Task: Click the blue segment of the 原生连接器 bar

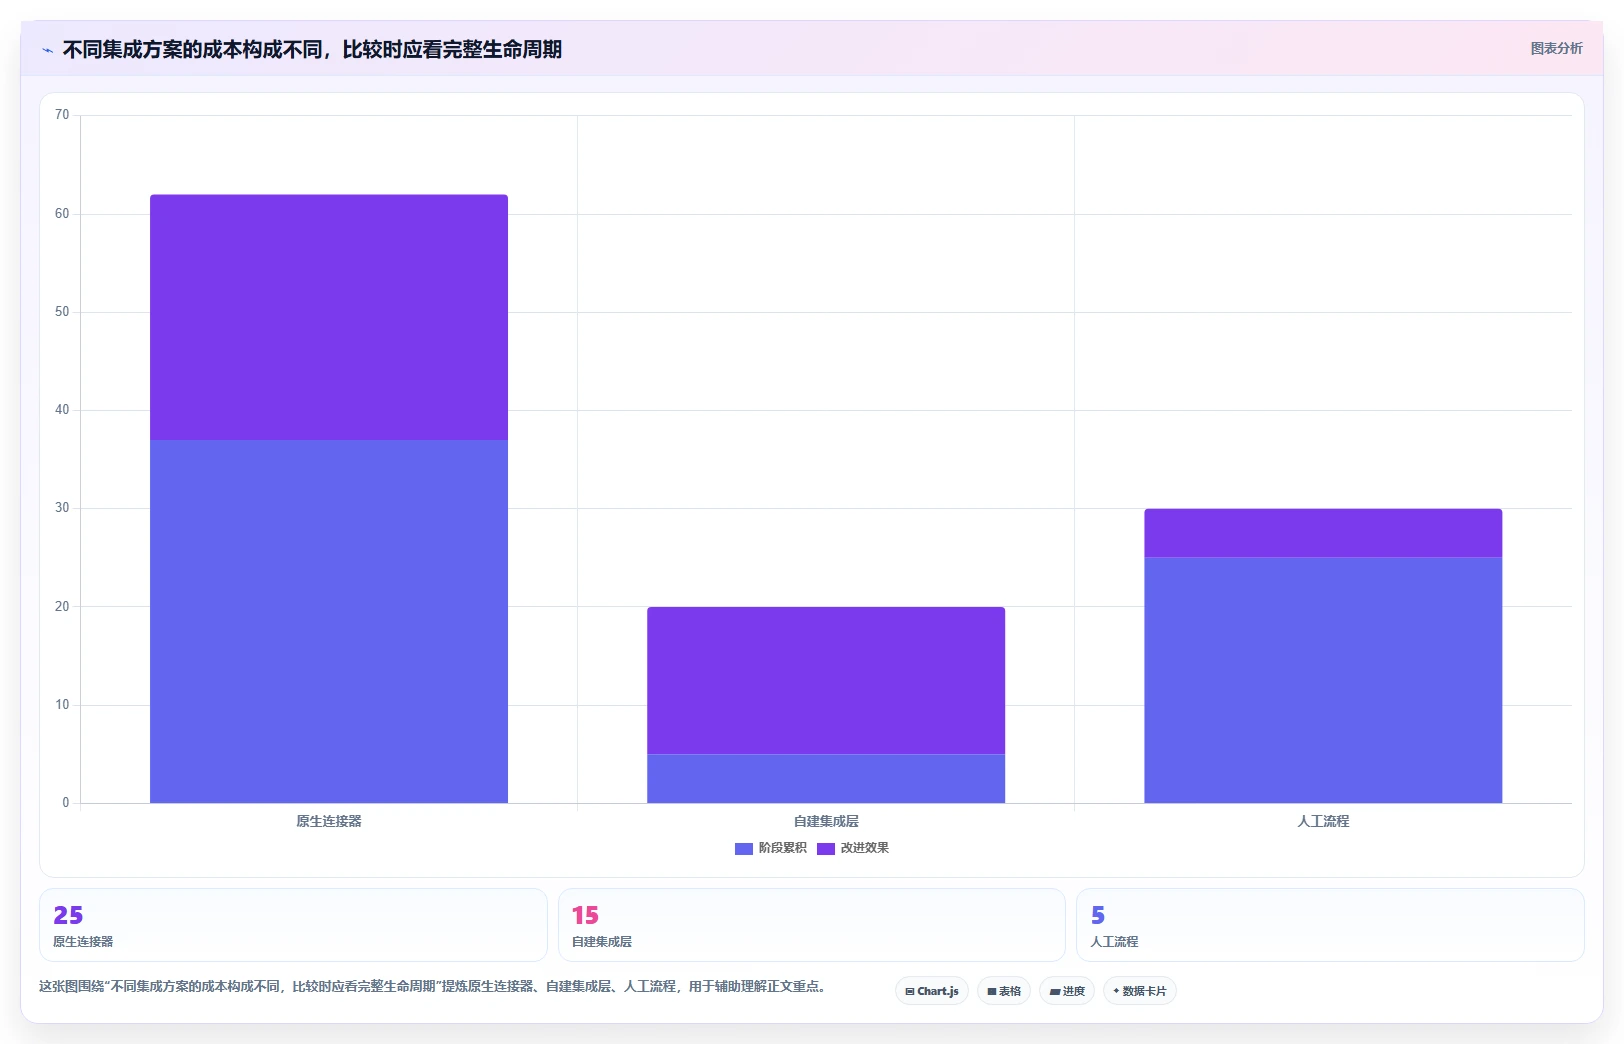Action: point(329,621)
